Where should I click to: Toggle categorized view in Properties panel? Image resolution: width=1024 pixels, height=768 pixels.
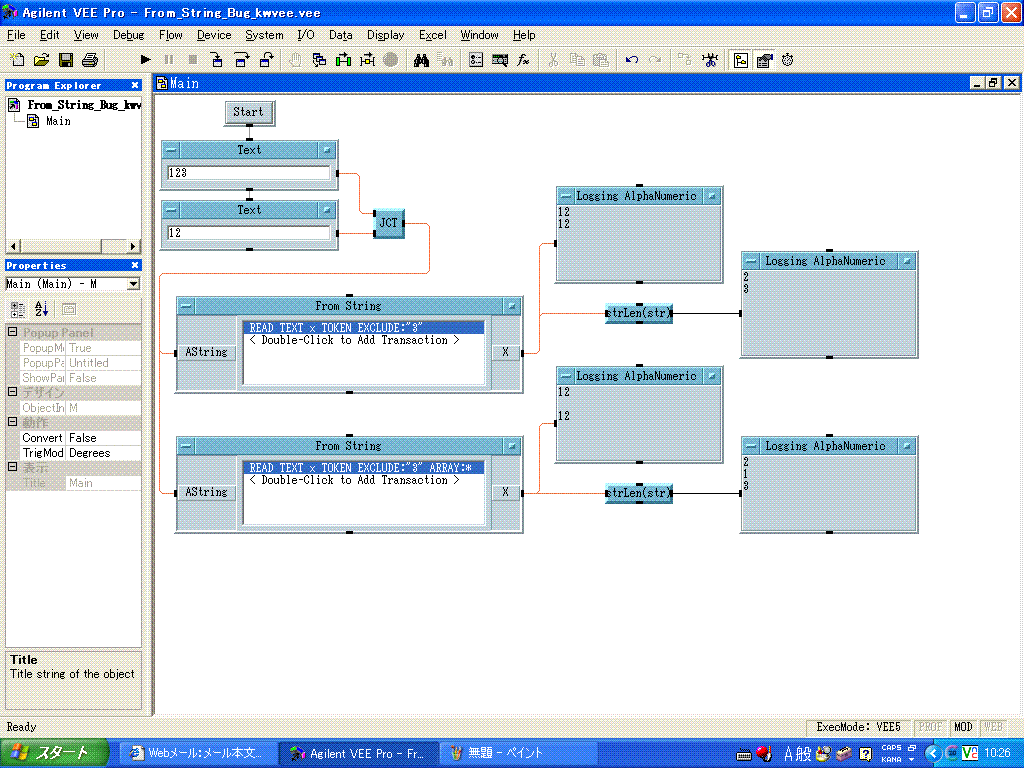click(18, 310)
